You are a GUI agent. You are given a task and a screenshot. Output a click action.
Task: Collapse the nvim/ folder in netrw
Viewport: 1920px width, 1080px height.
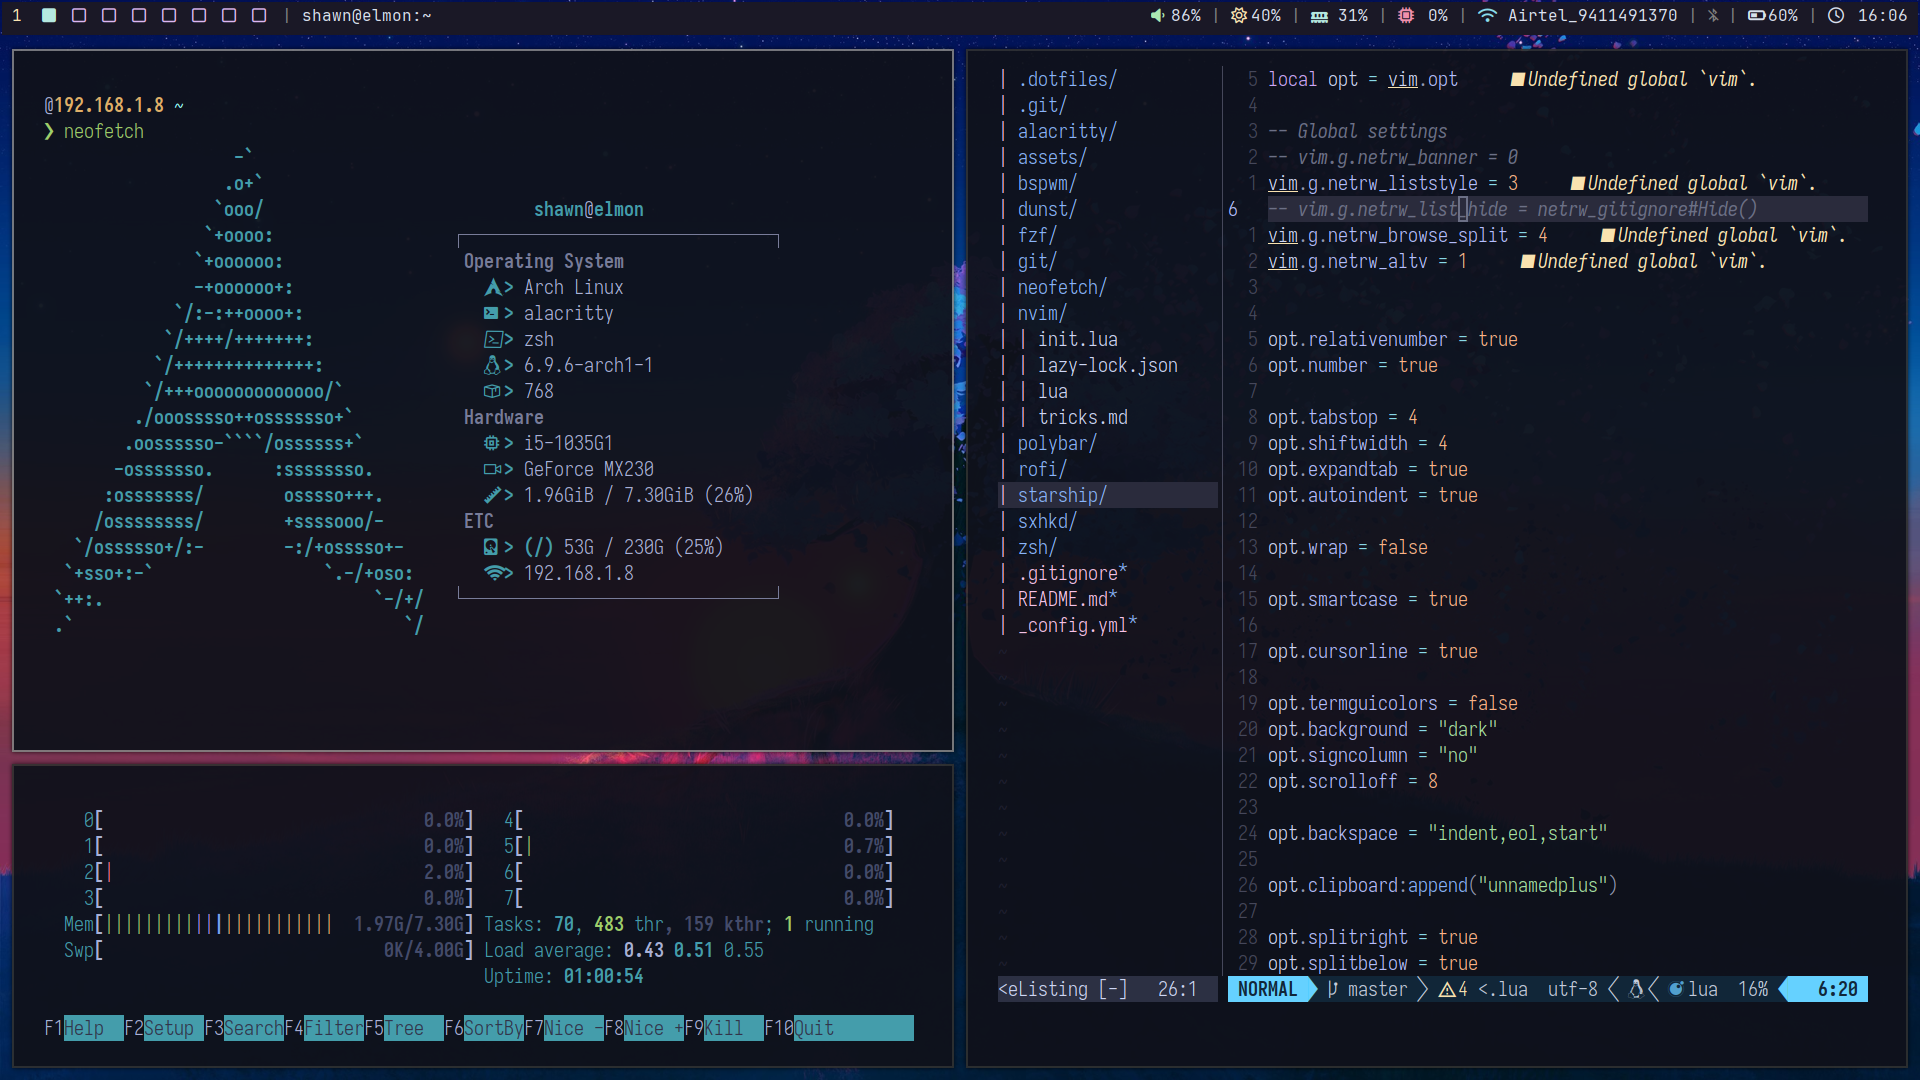tap(1042, 313)
